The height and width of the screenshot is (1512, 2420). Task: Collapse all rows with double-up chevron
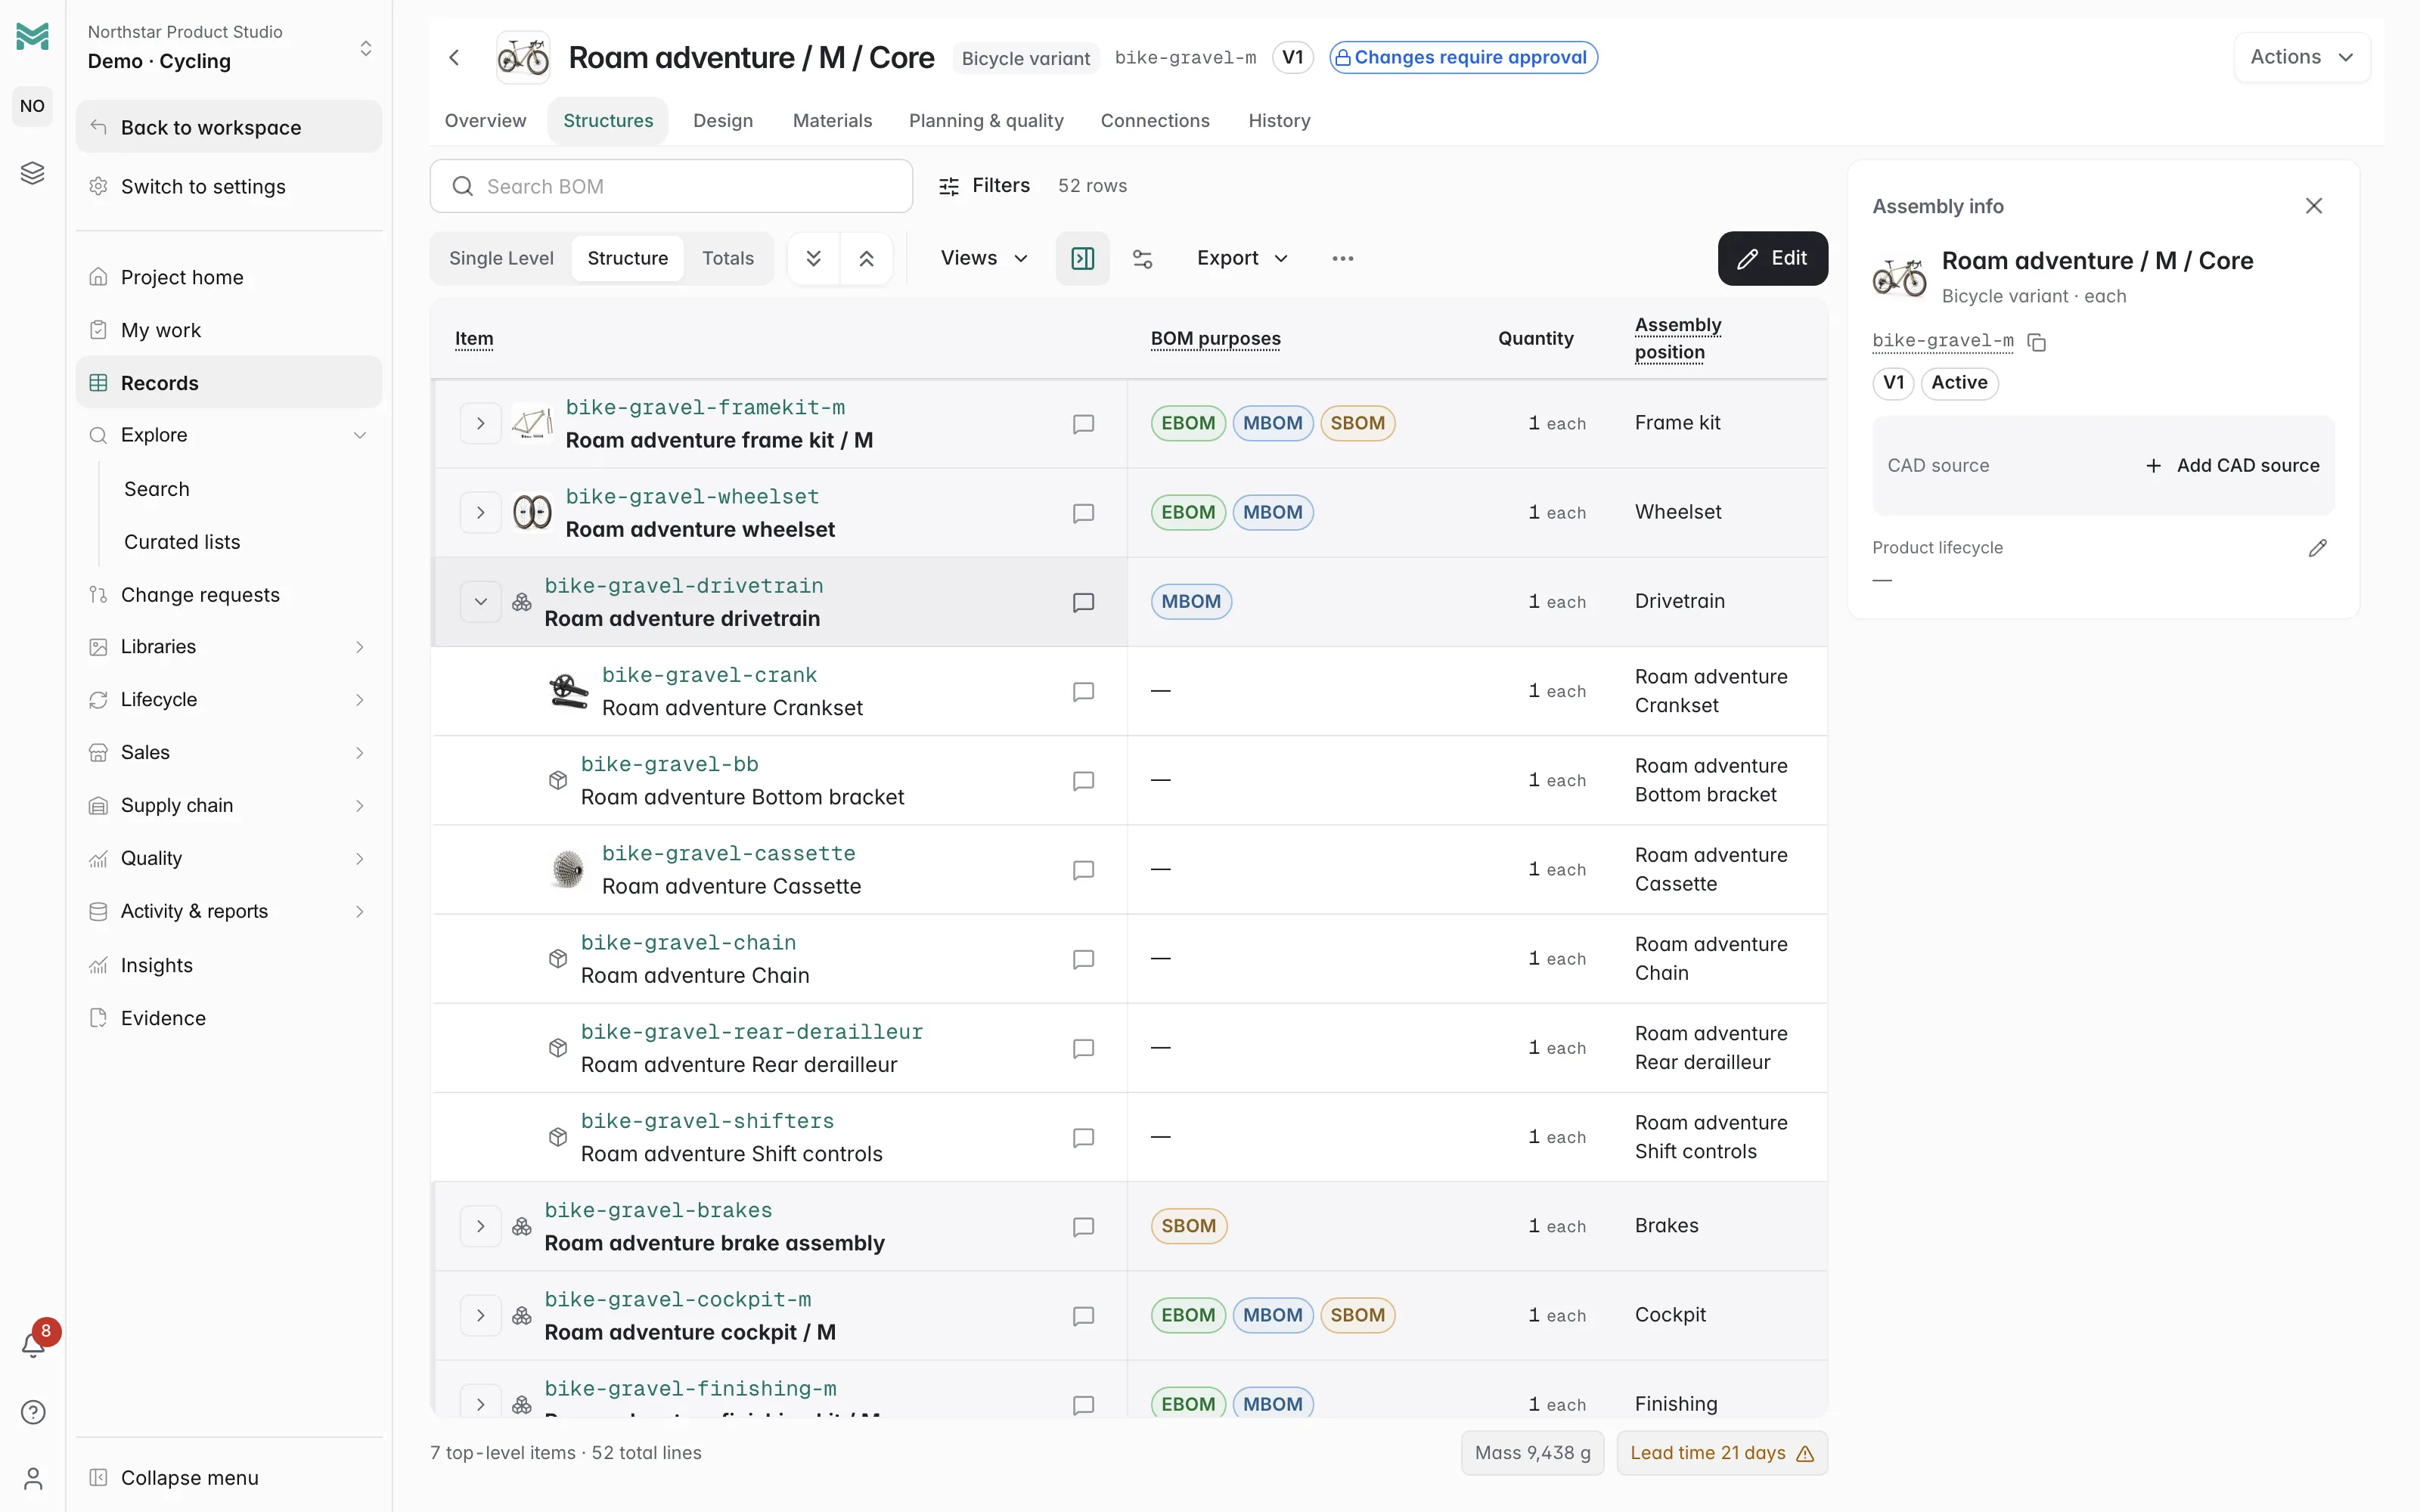(866, 258)
